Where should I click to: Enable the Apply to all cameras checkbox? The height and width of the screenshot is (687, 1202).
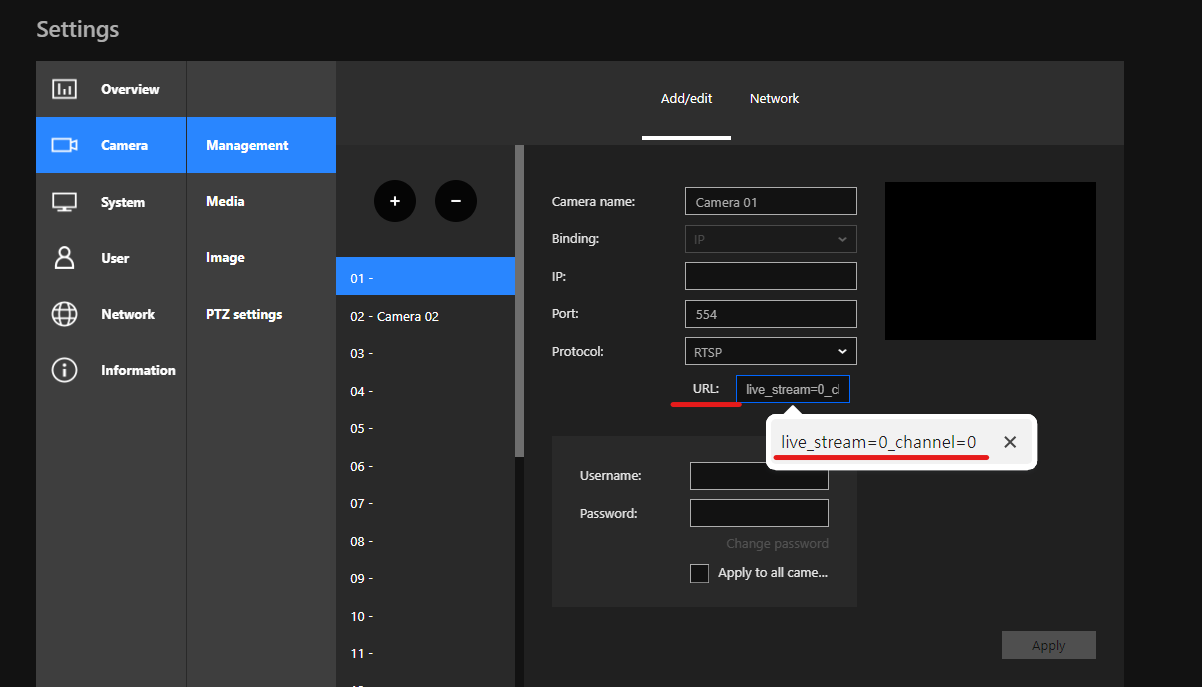pos(699,572)
